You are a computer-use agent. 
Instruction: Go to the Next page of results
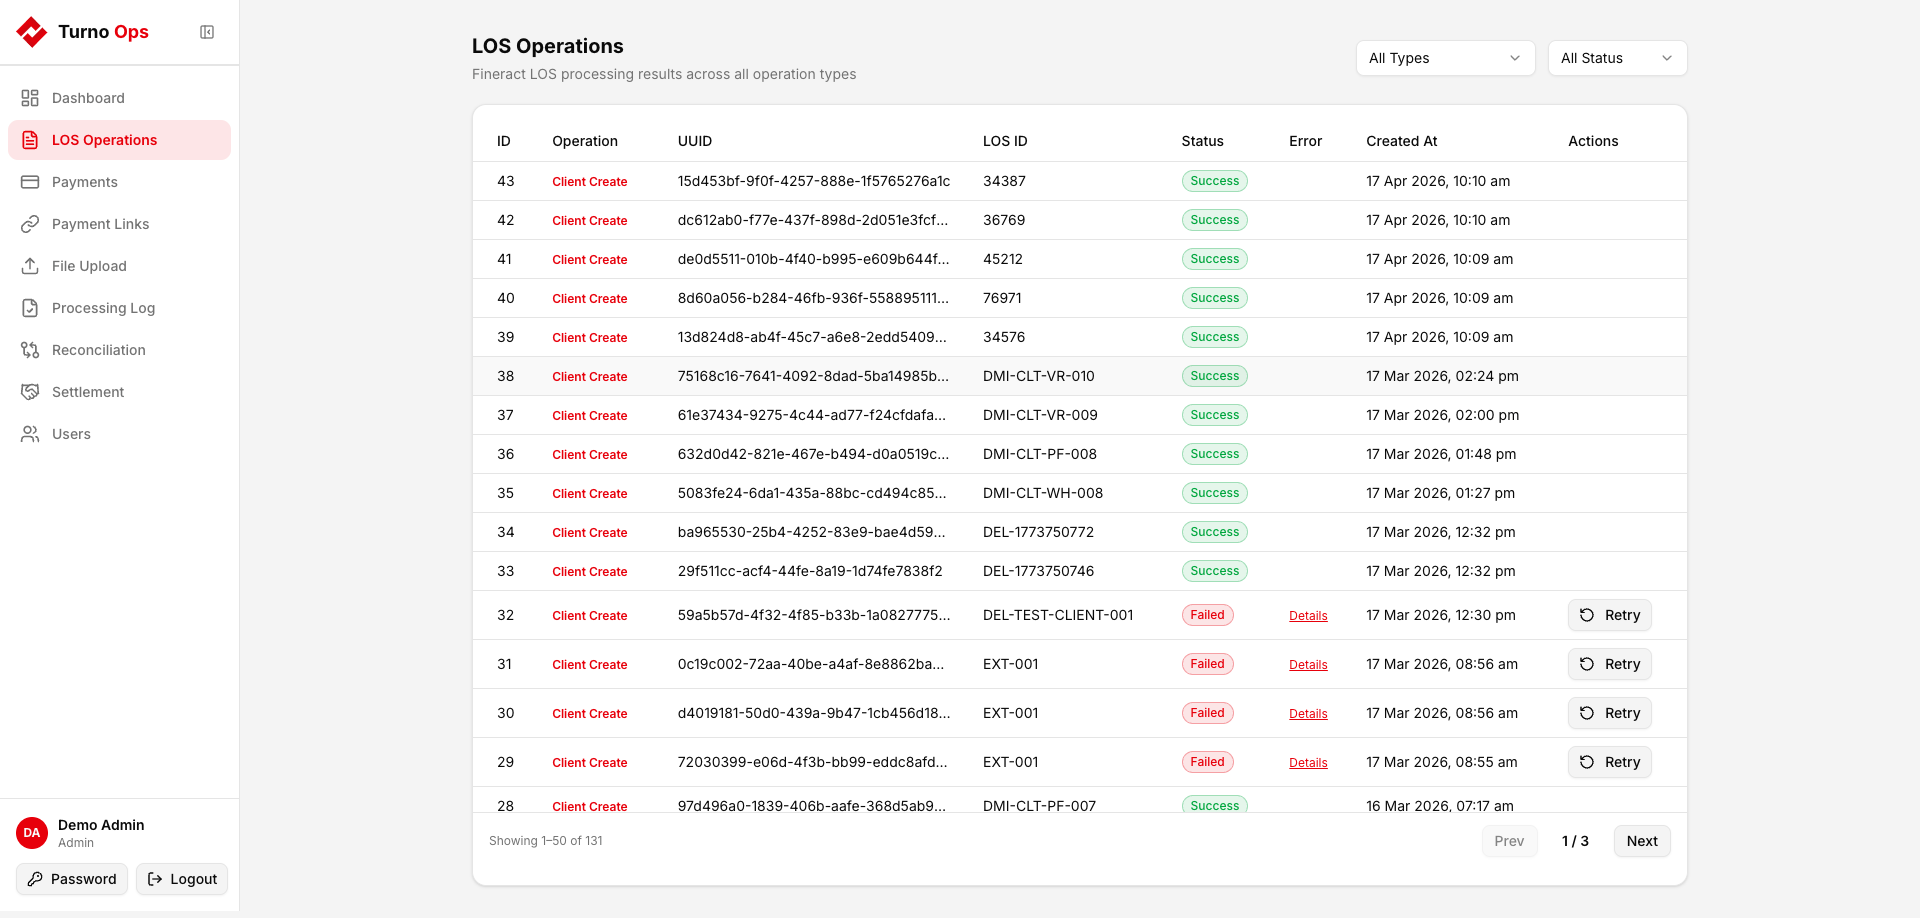click(1641, 841)
